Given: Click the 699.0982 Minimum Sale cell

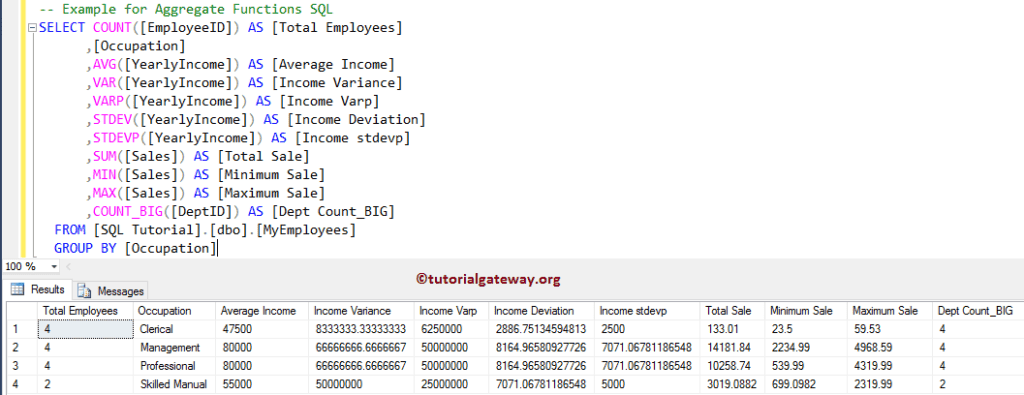Looking at the screenshot, I should 806,384.
